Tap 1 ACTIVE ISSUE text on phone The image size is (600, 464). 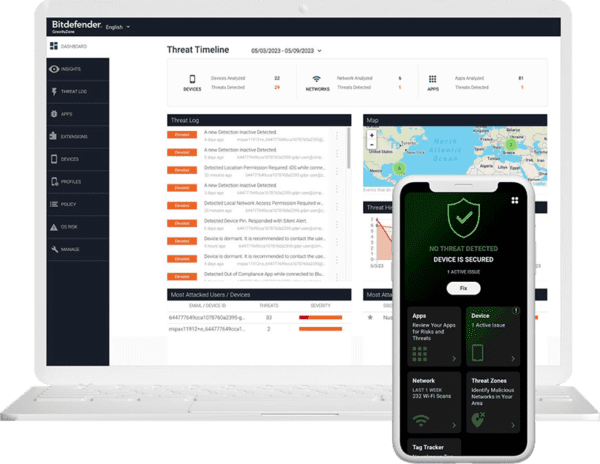[463, 272]
